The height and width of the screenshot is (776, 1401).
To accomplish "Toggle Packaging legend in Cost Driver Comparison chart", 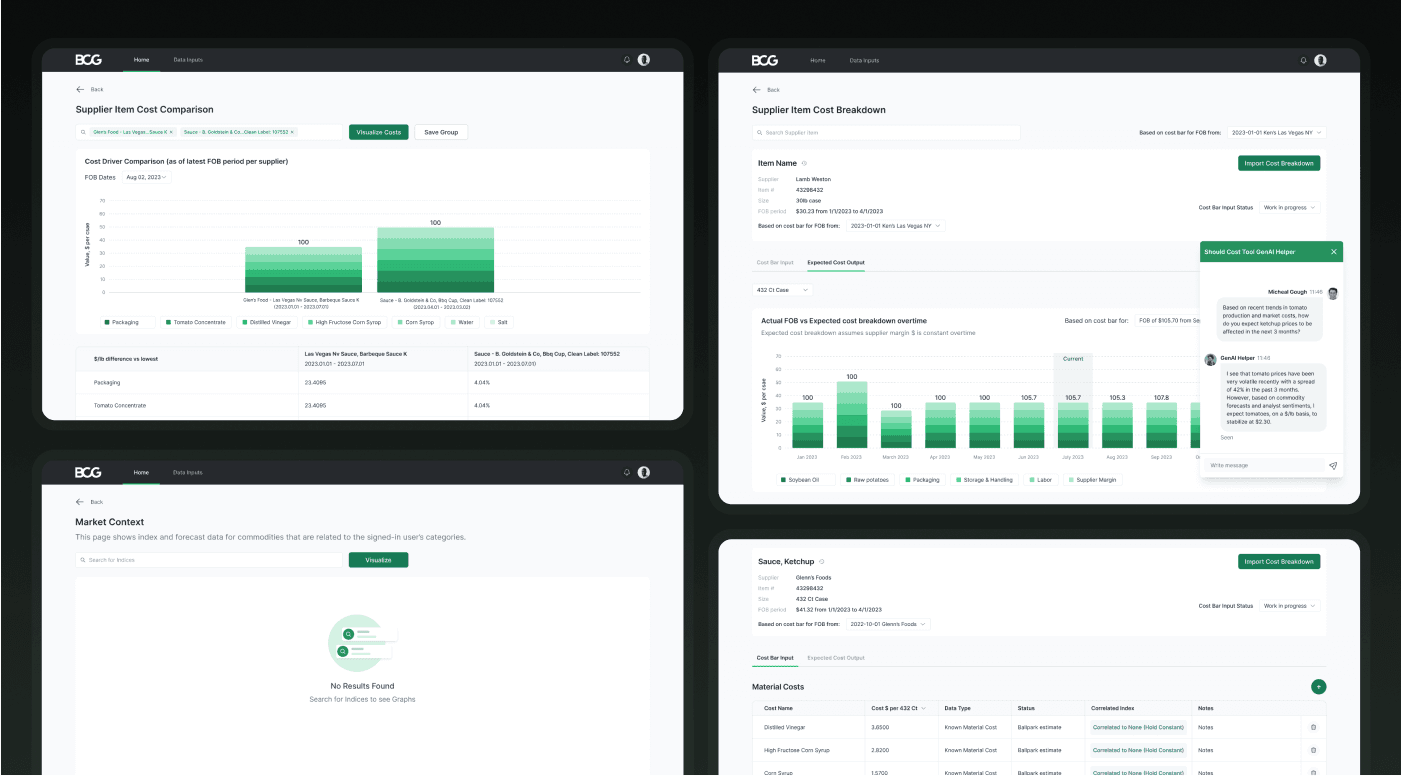I will point(129,322).
